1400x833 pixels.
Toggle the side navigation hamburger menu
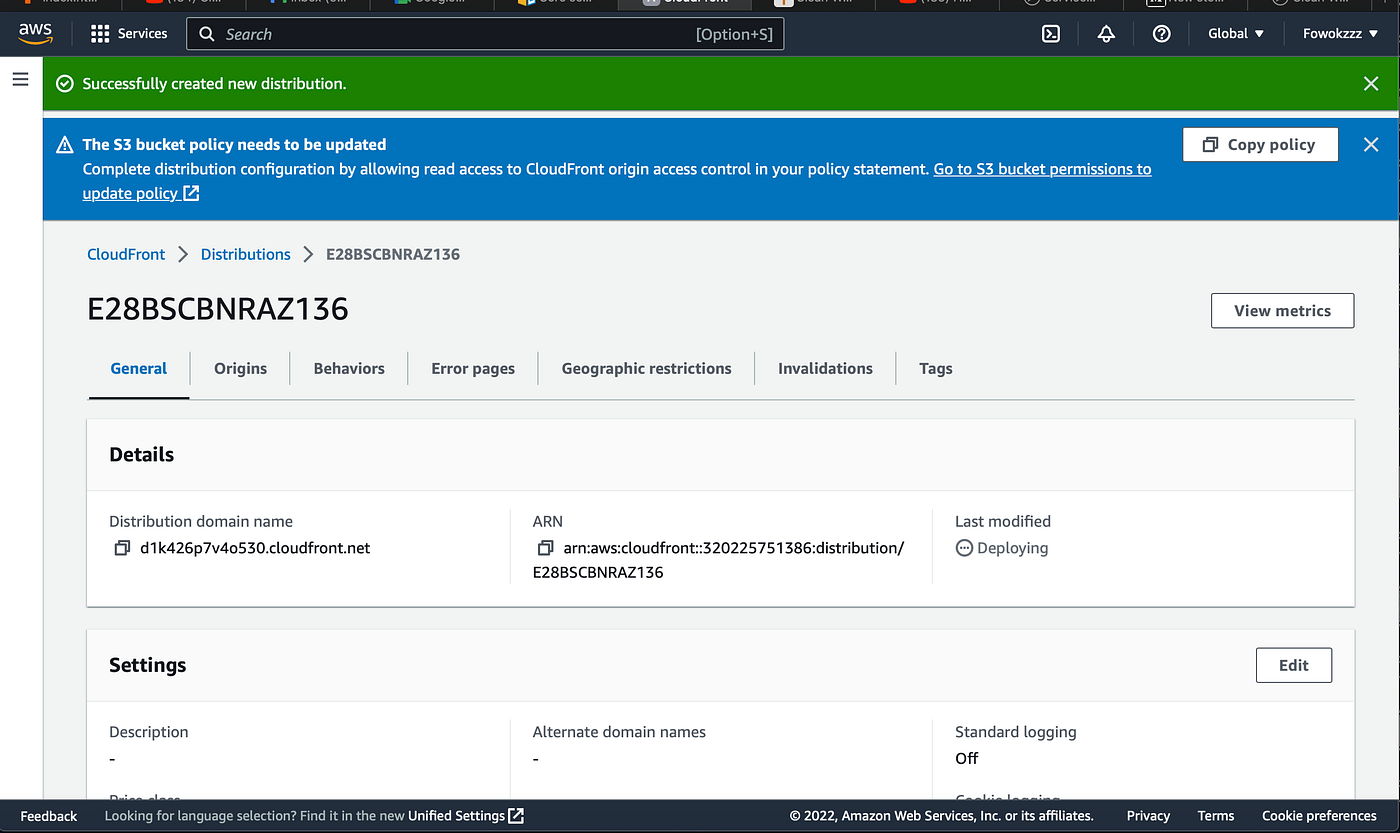click(x=20, y=79)
